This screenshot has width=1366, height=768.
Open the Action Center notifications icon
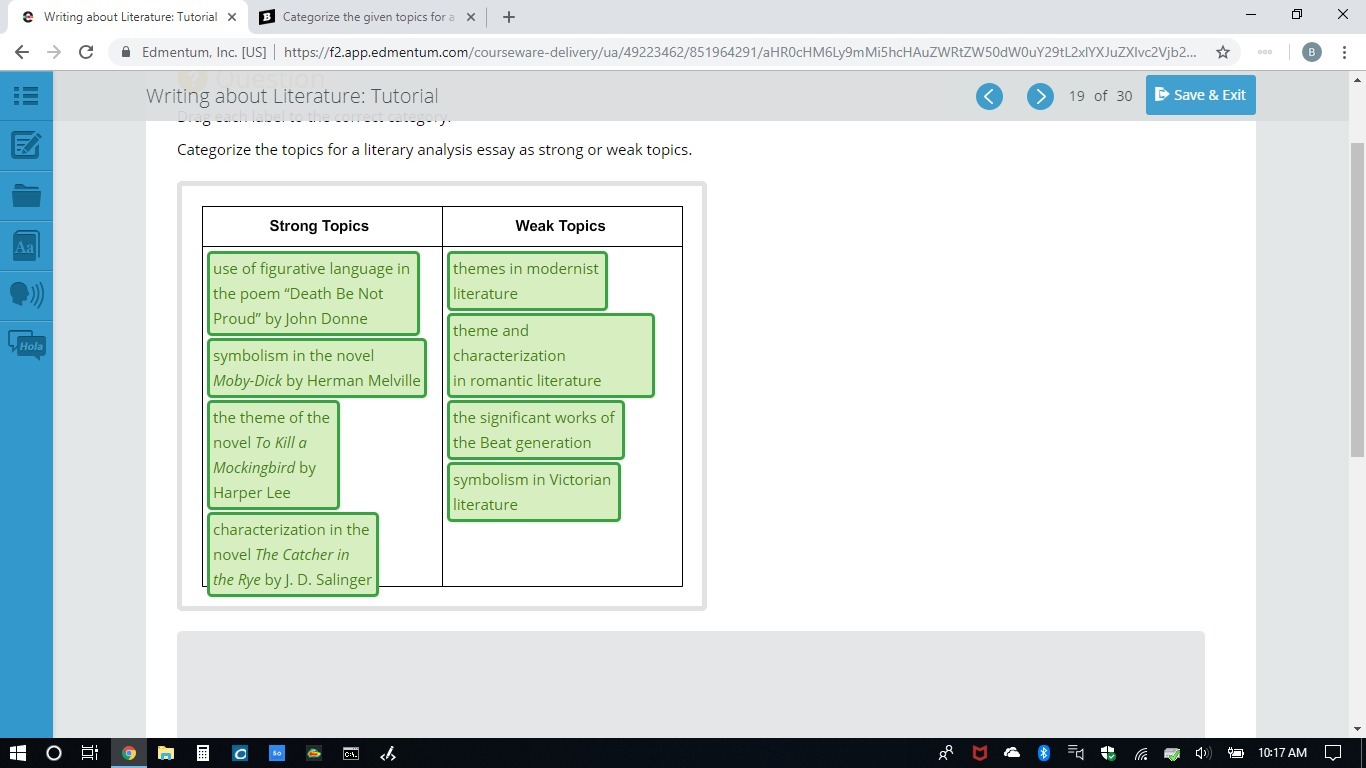1333,753
